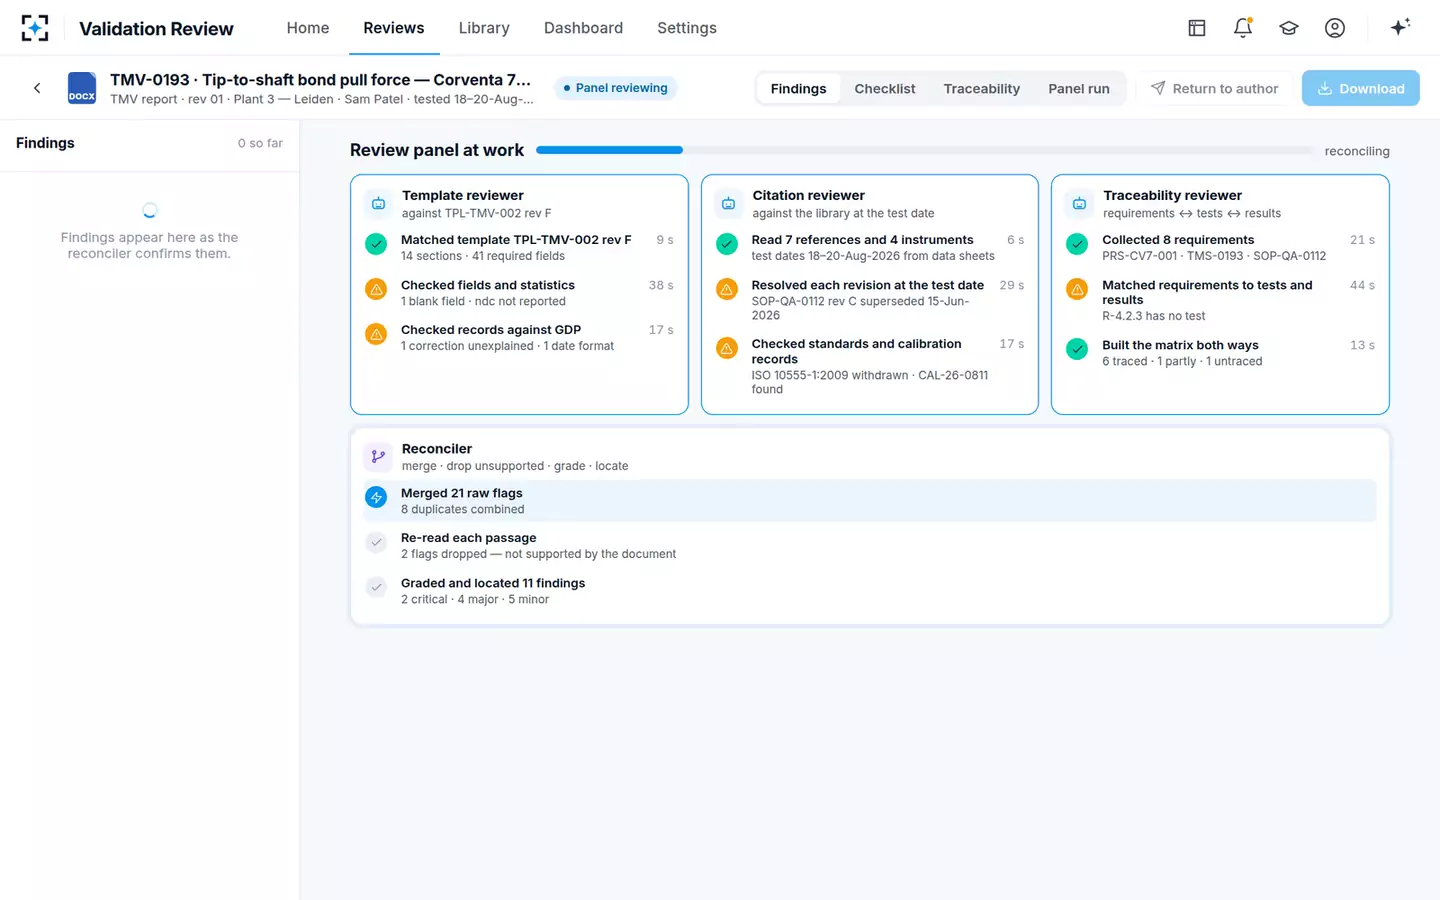1440x900 pixels.
Task: Click the DOCX file icon
Action: 82,88
